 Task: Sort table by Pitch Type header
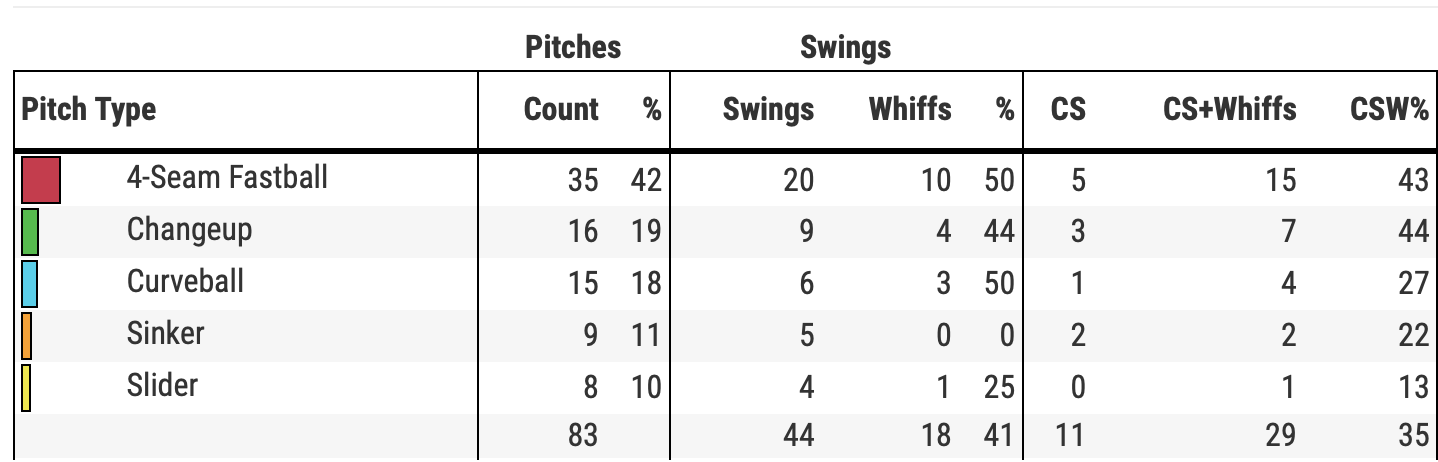pyautogui.click(x=89, y=110)
